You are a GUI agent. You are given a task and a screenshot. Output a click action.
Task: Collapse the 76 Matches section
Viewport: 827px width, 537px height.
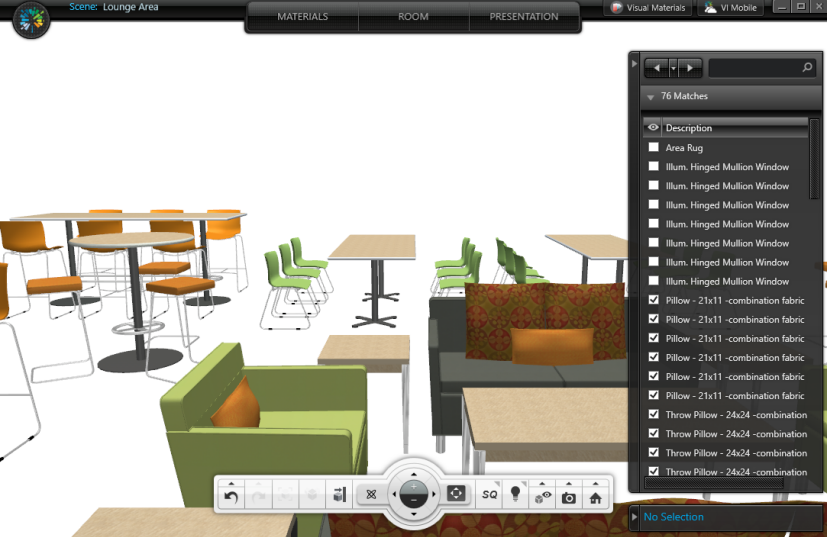[x=650, y=97]
